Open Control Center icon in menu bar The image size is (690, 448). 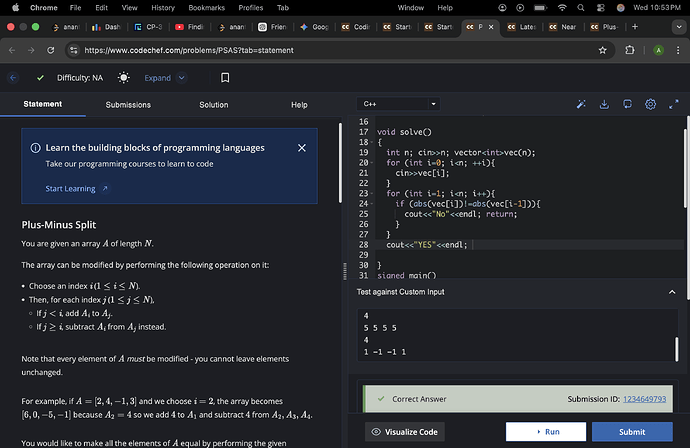pyautogui.click(x=601, y=7)
